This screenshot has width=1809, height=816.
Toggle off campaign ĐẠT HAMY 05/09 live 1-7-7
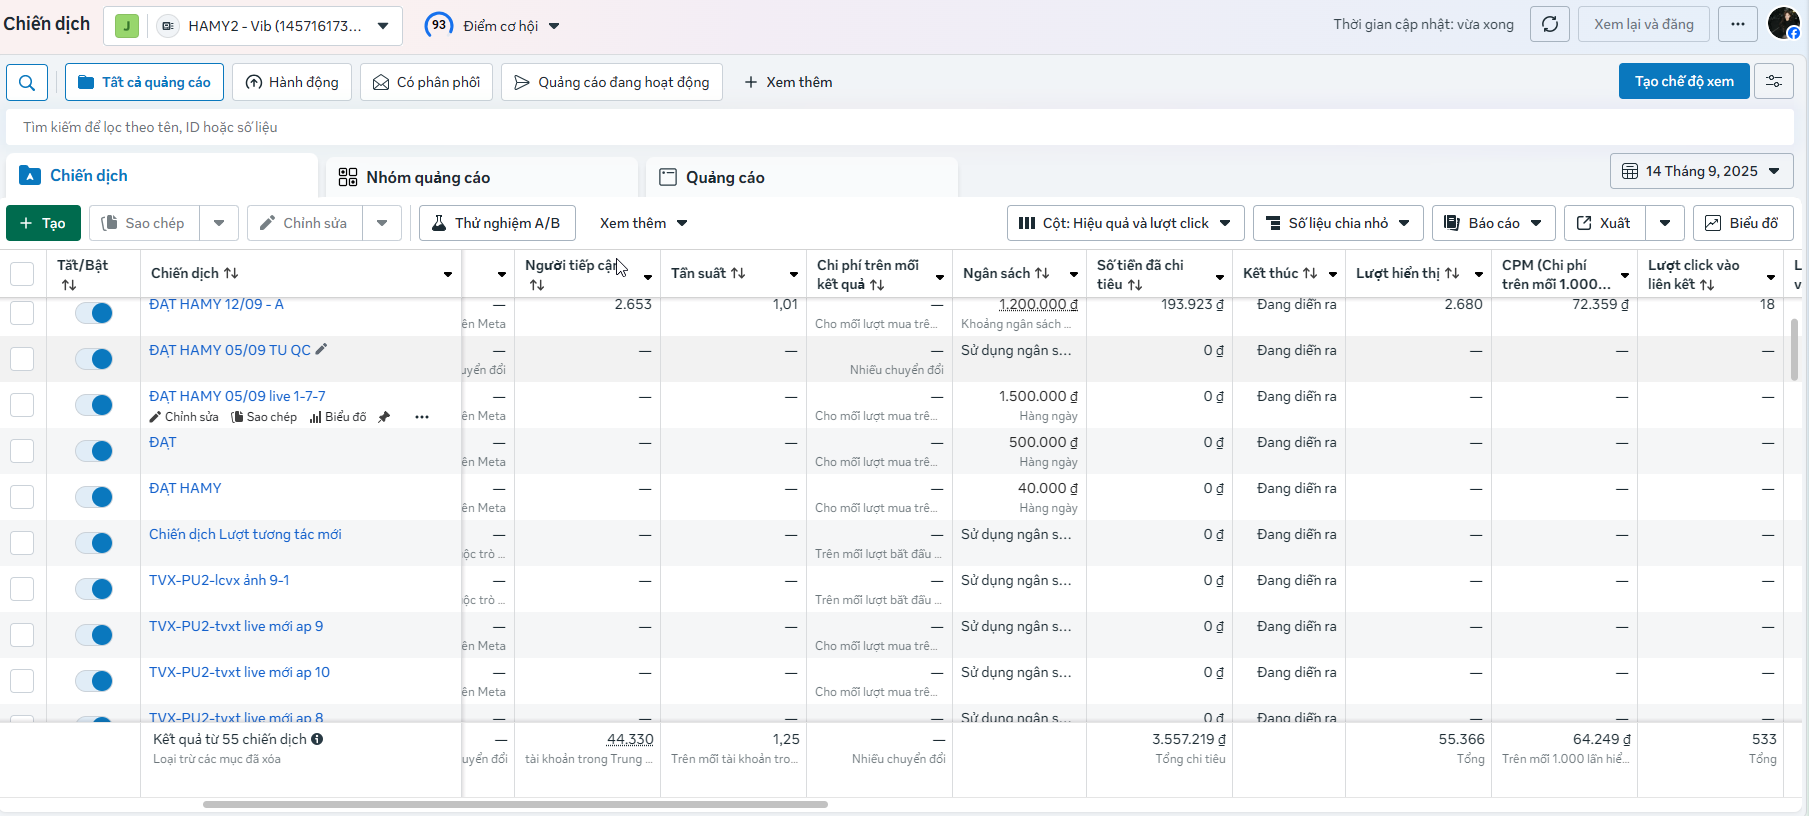[x=94, y=405]
